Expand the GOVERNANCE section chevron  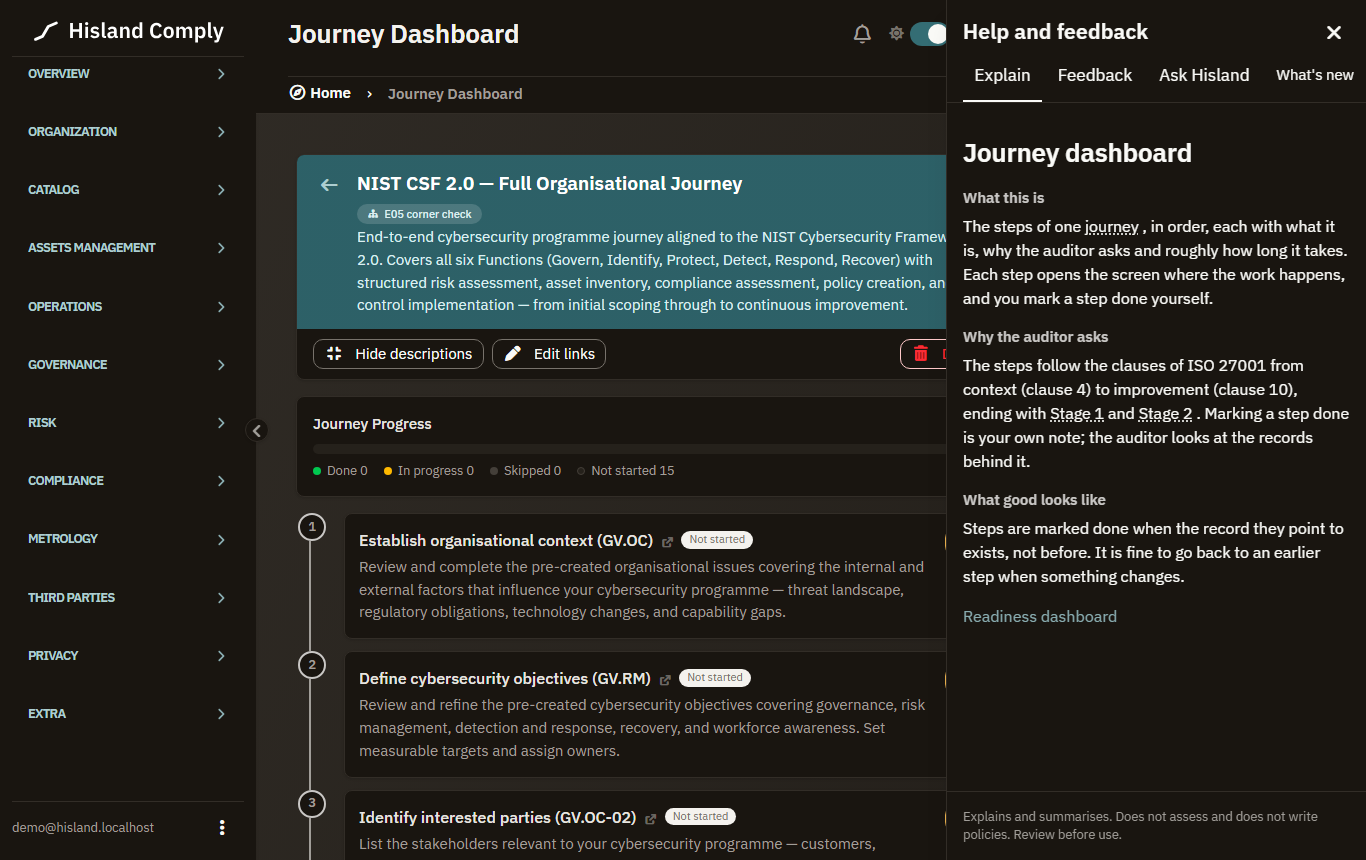point(221,365)
